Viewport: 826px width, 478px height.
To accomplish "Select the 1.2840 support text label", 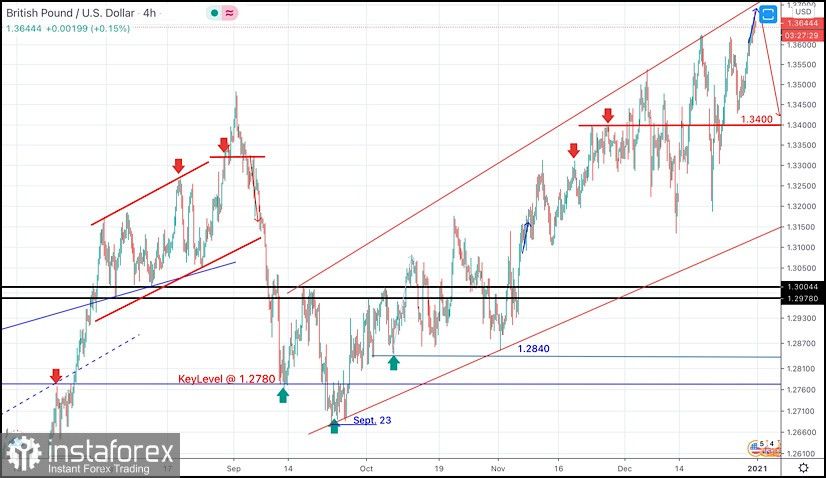I will (x=533, y=348).
